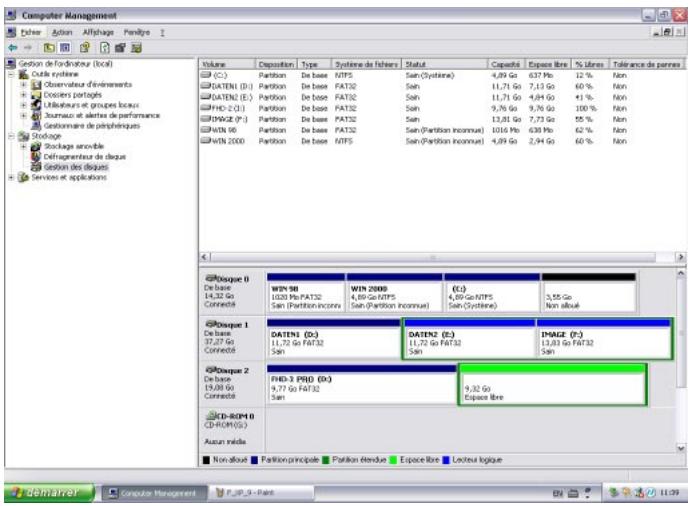Select Gestion des disques in the tree
The width and height of the screenshot is (690, 506).
click(76, 167)
